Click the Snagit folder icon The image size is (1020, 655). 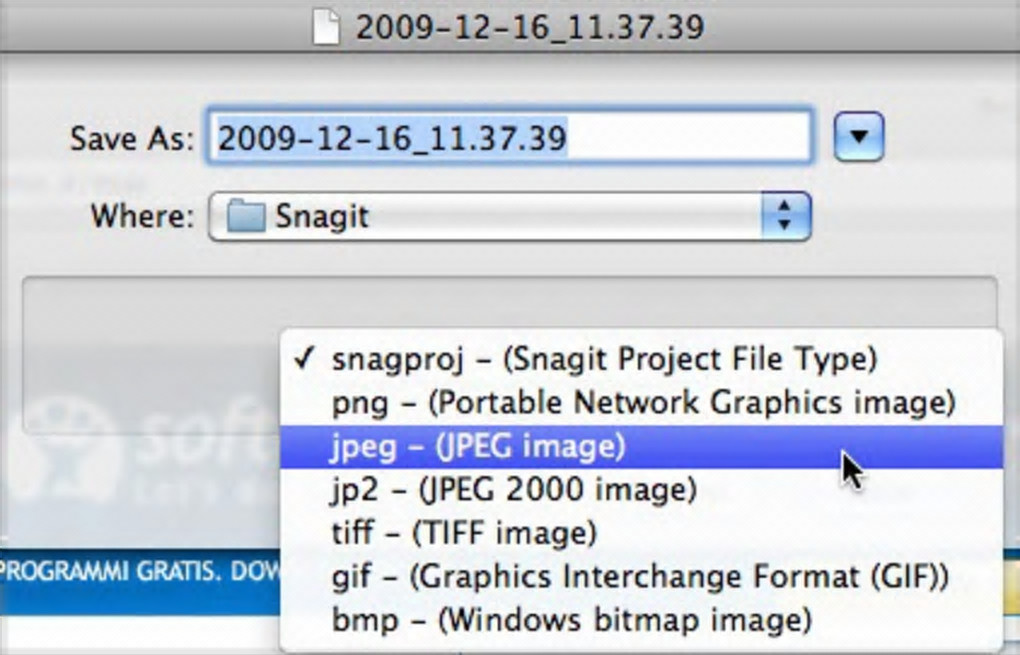[246, 216]
